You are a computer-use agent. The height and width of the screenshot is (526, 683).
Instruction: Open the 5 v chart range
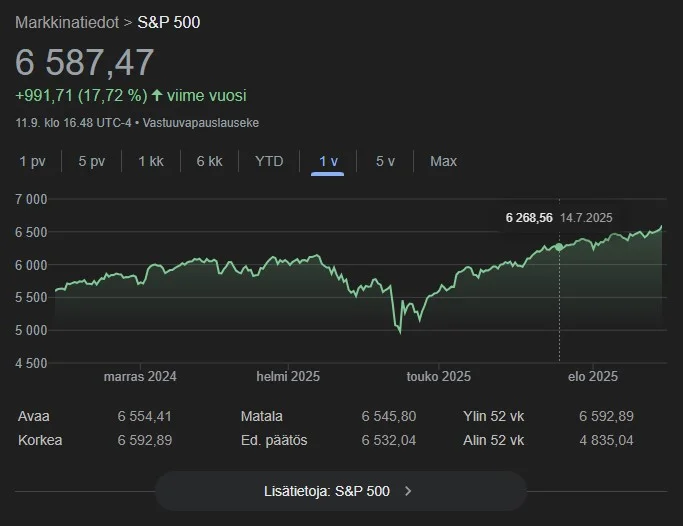click(385, 161)
